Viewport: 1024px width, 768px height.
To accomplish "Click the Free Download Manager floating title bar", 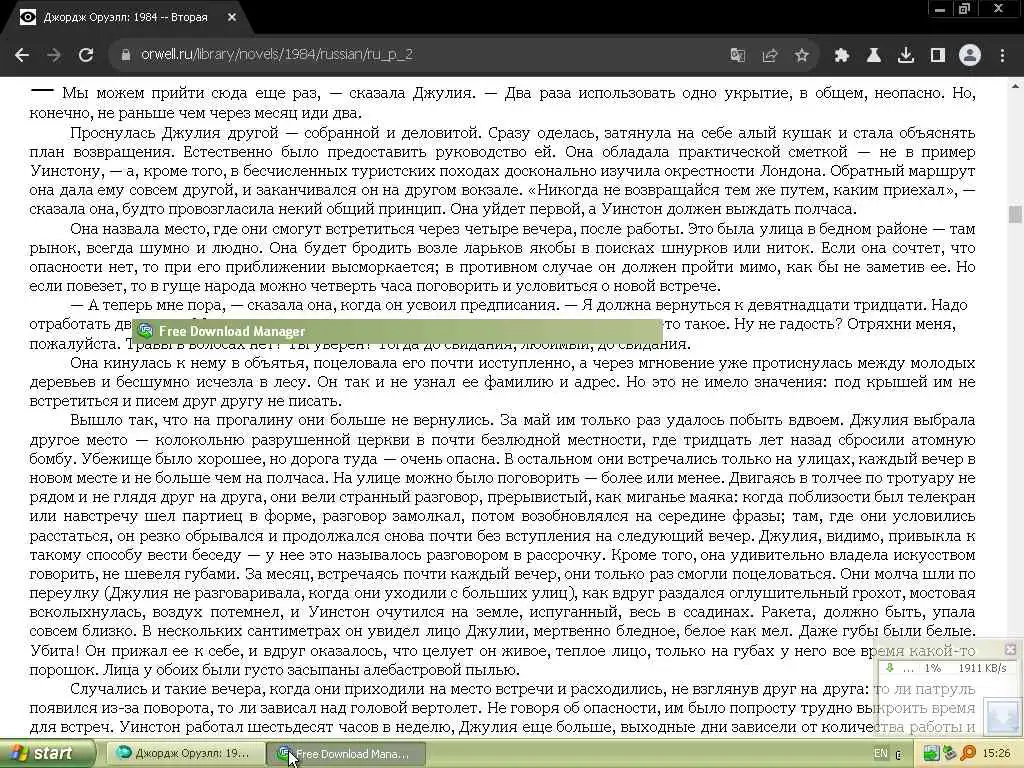I will point(397,331).
